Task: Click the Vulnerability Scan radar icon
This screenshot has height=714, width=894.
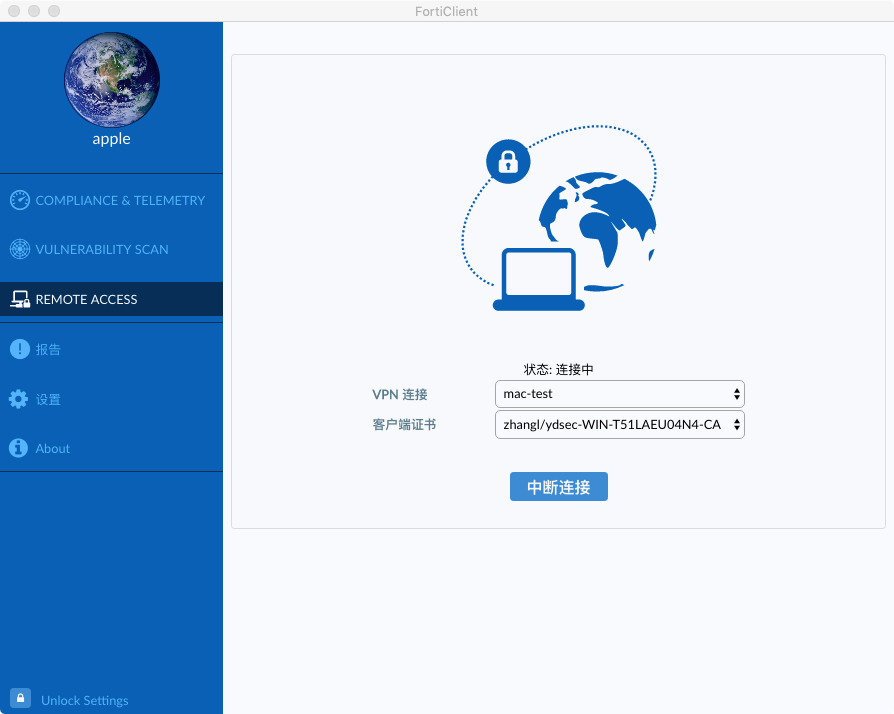Action: coord(20,249)
